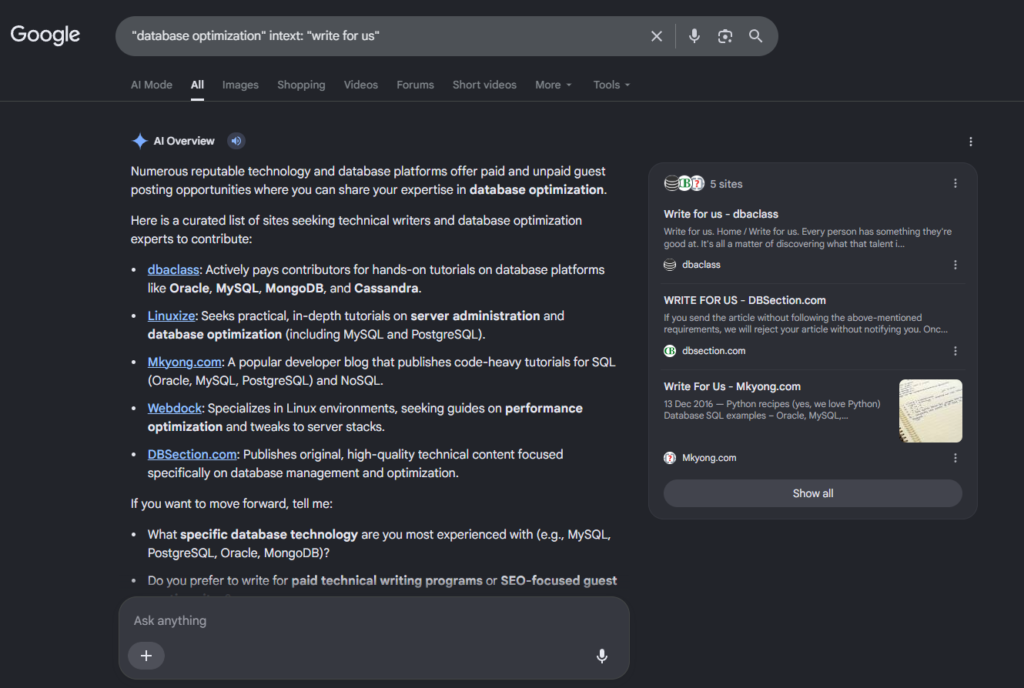Switch to Short videos tab

pos(485,85)
